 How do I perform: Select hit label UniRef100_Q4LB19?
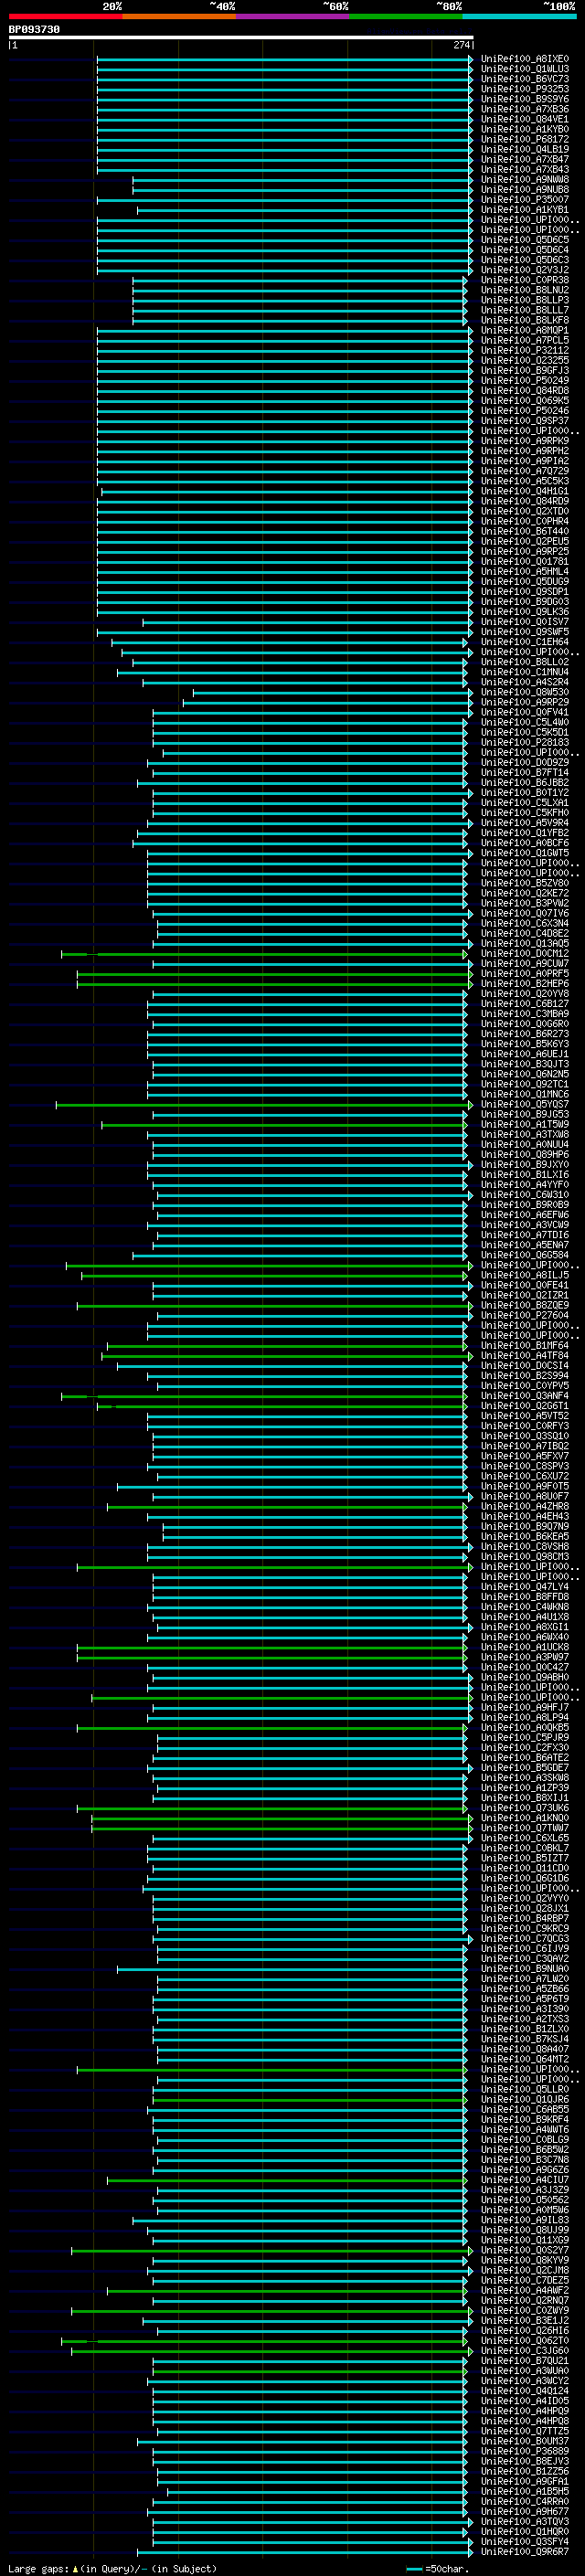pyautogui.click(x=525, y=149)
